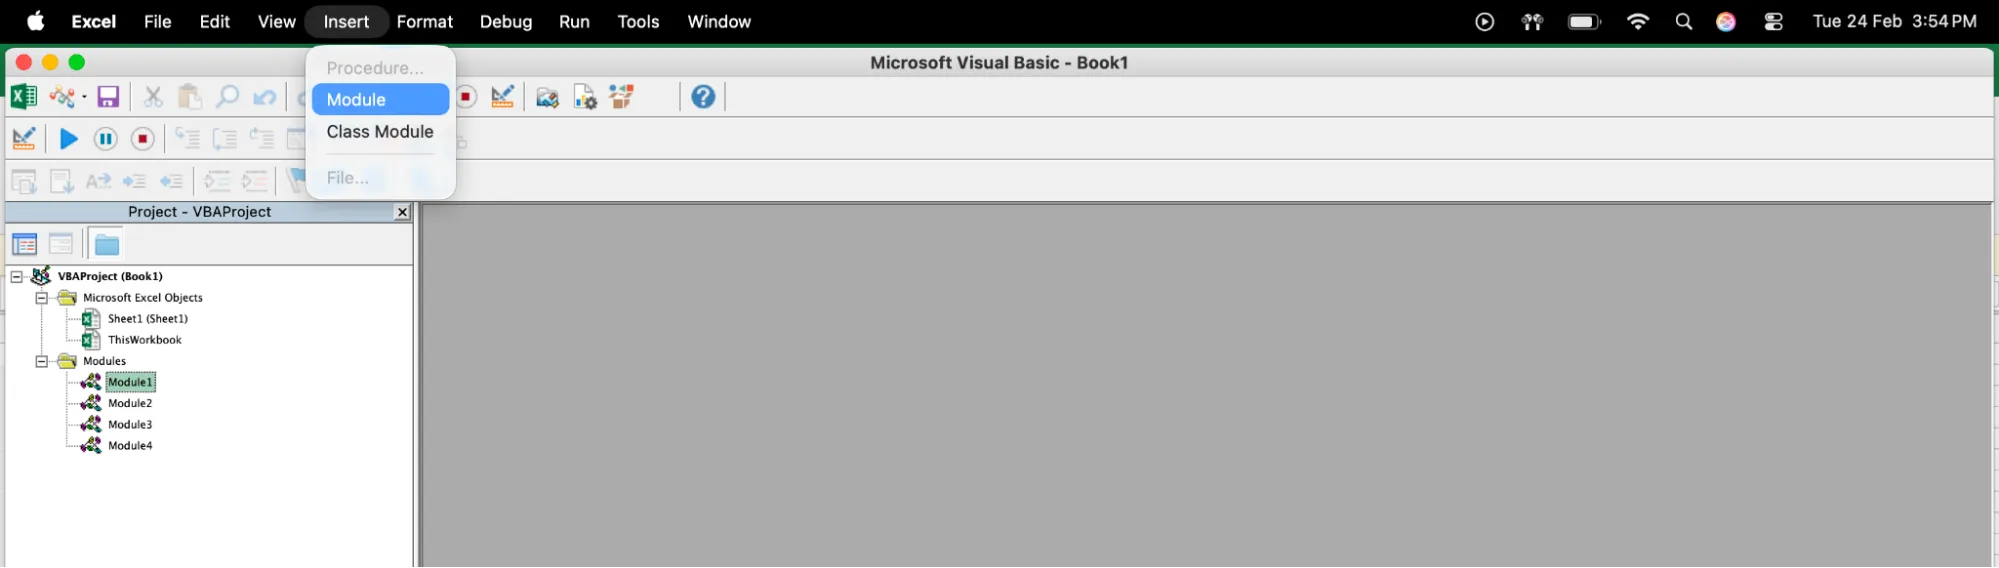Click the List Constants icon
Screen dimensions: 1999x568
[x=62, y=181]
